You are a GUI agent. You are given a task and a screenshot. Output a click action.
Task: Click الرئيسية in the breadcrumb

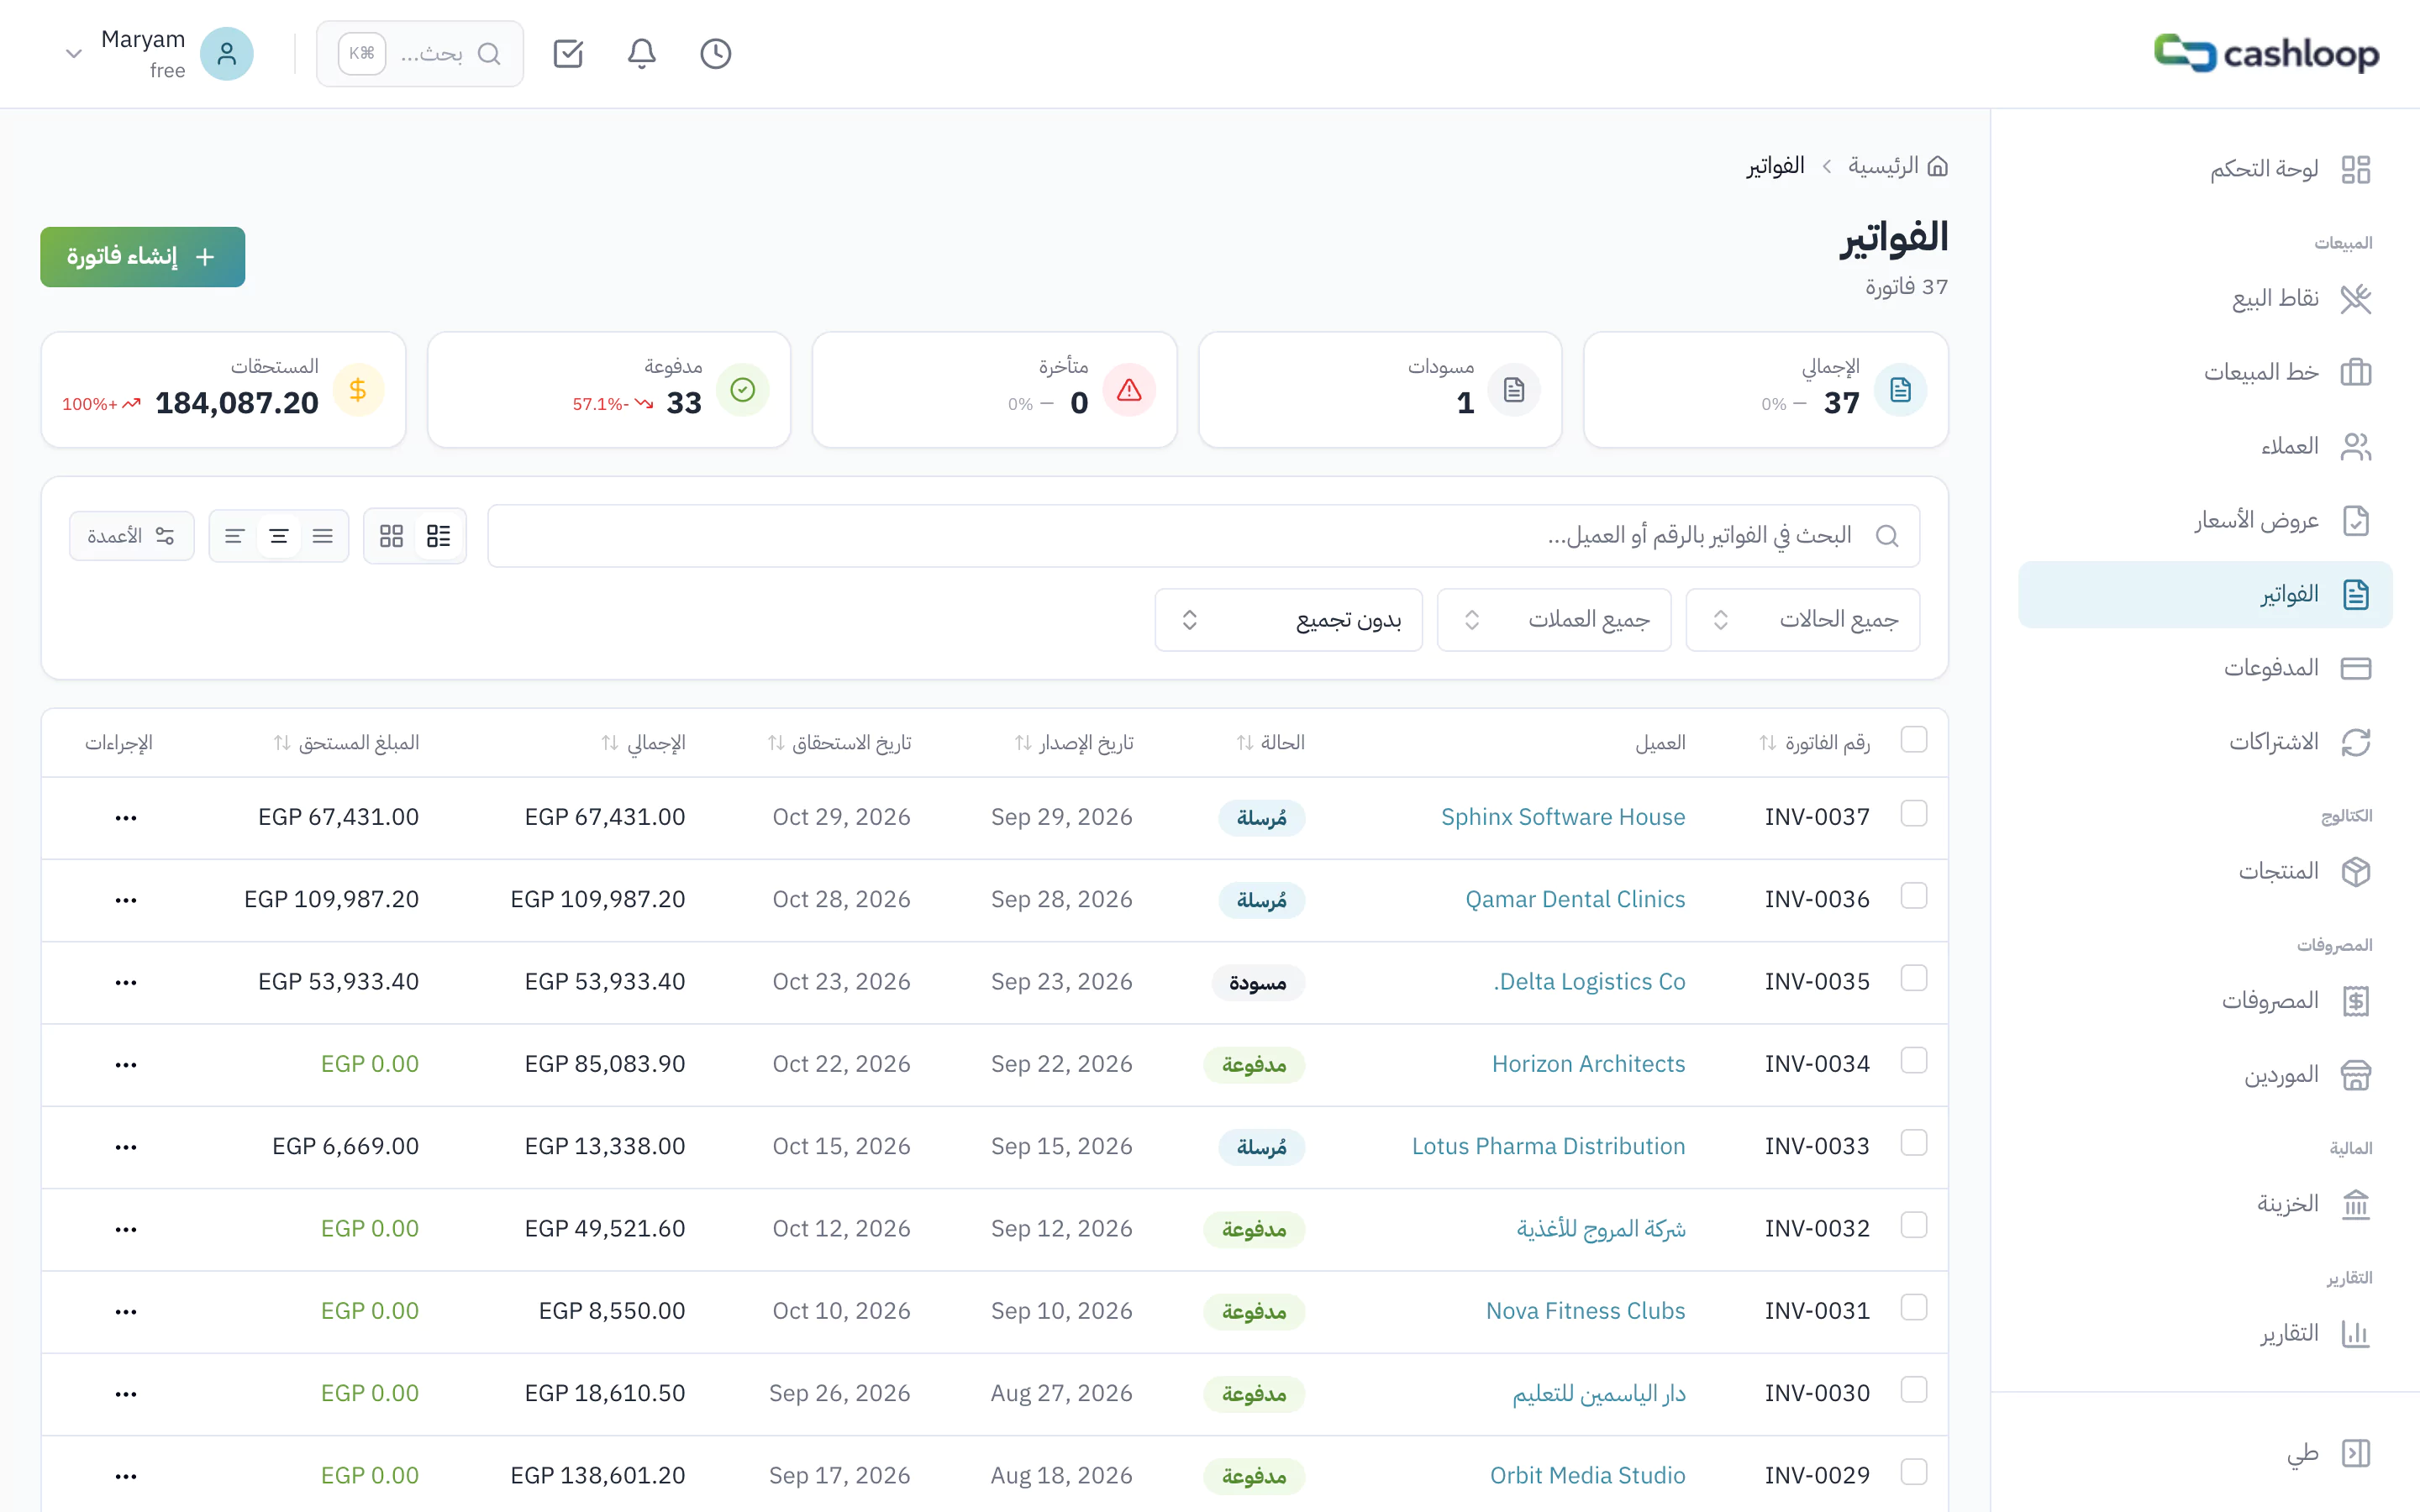[x=1883, y=166]
